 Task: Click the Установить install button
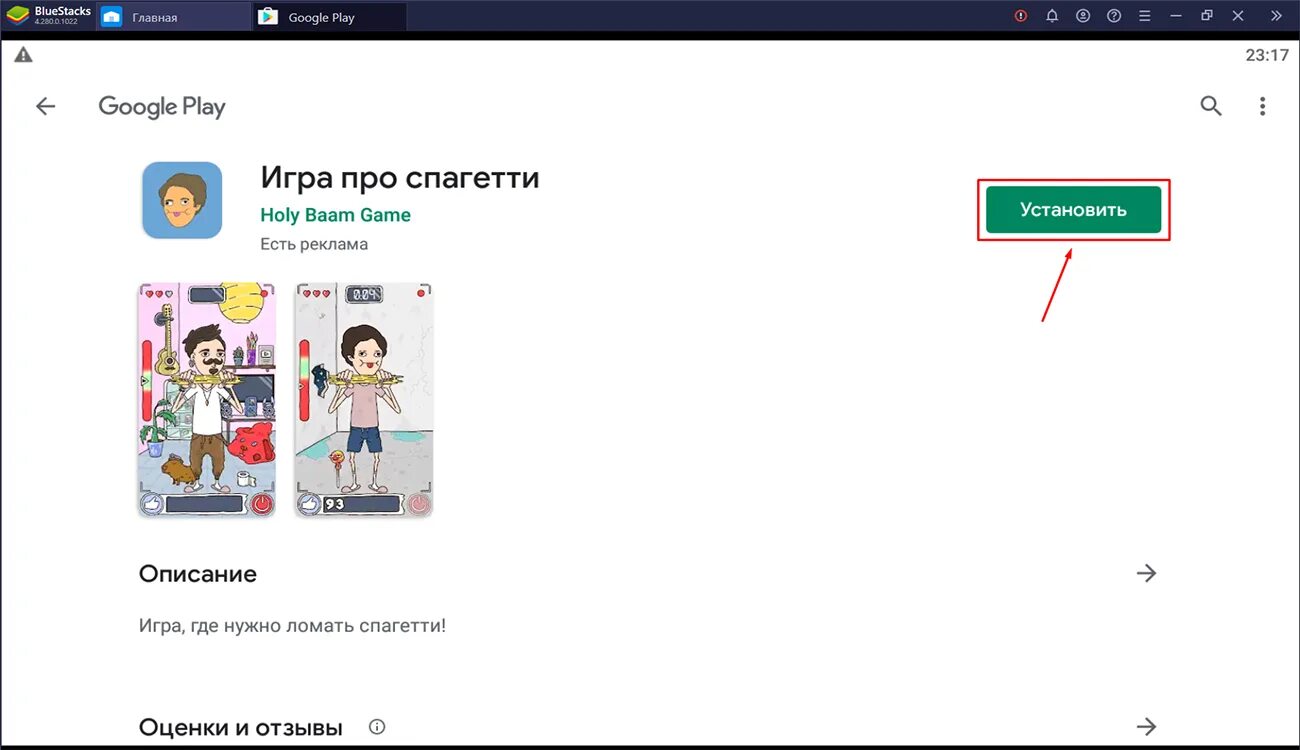[x=1073, y=210]
